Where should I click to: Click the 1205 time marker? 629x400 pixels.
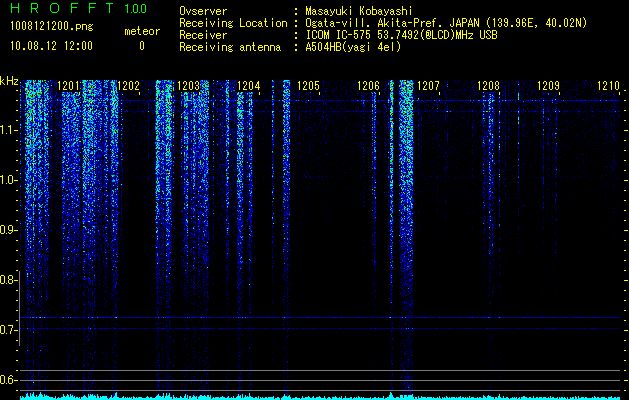point(308,86)
